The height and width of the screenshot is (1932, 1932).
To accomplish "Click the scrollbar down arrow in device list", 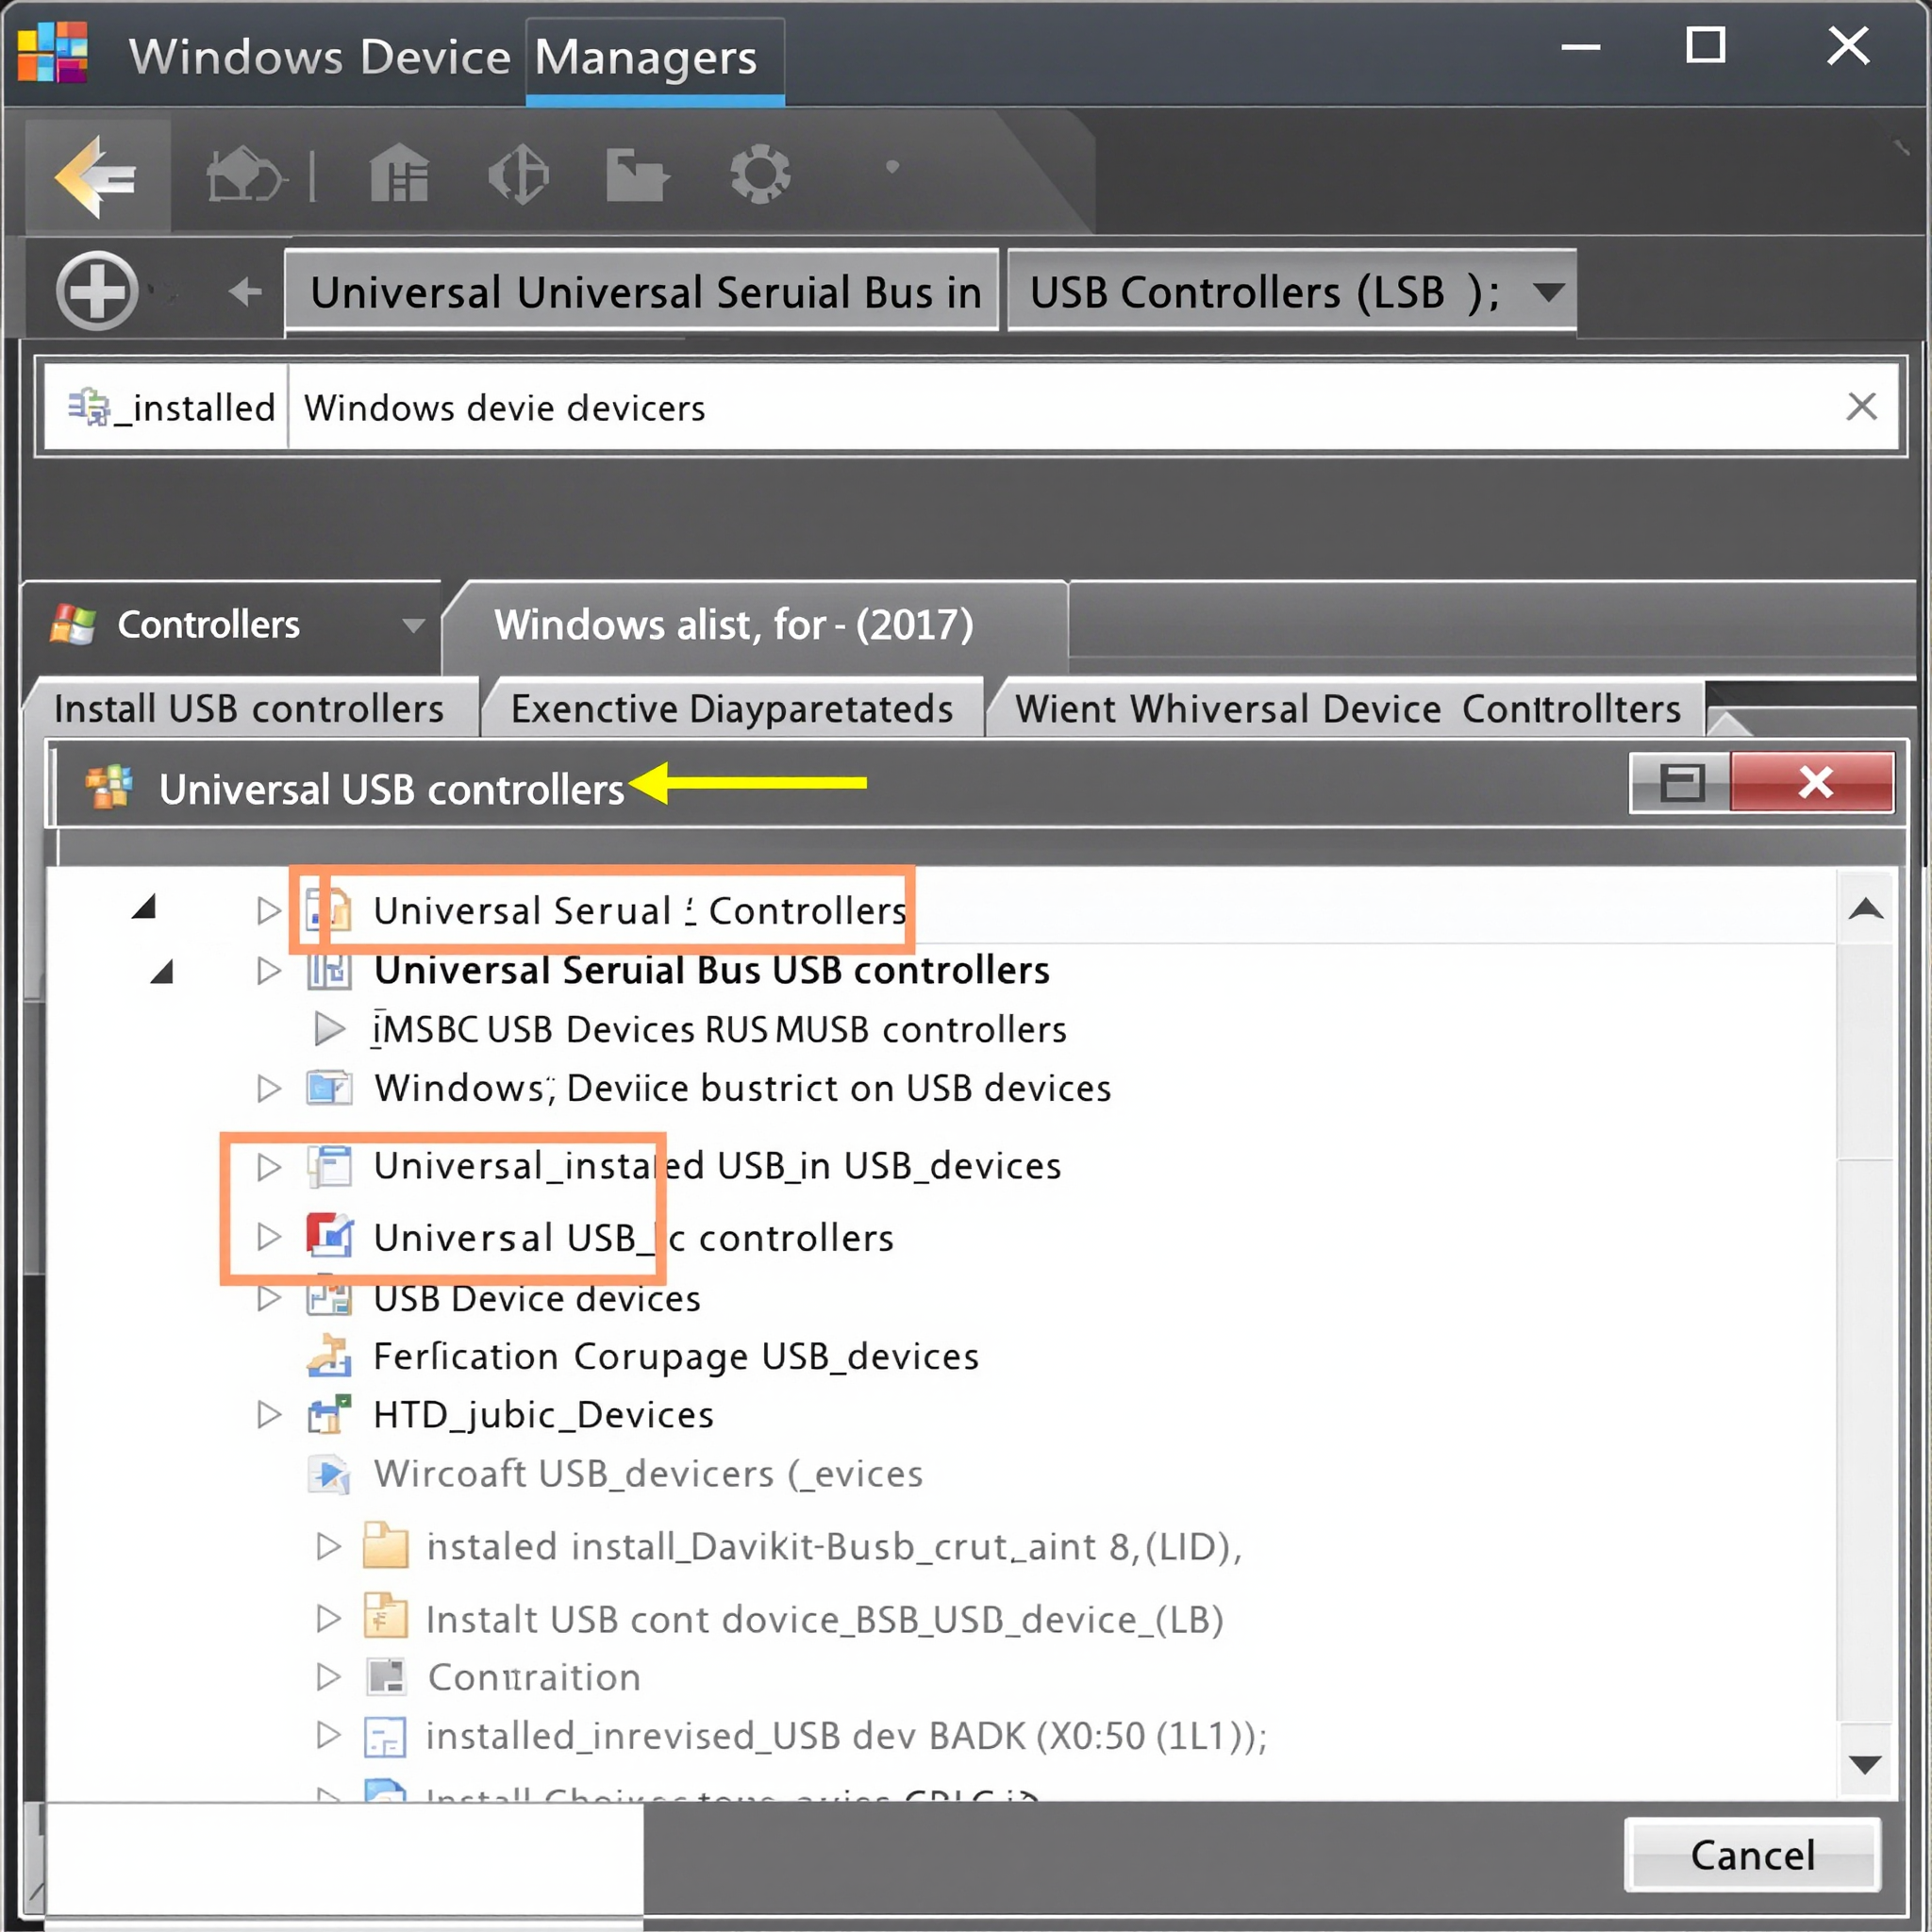I will coord(1865,1765).
